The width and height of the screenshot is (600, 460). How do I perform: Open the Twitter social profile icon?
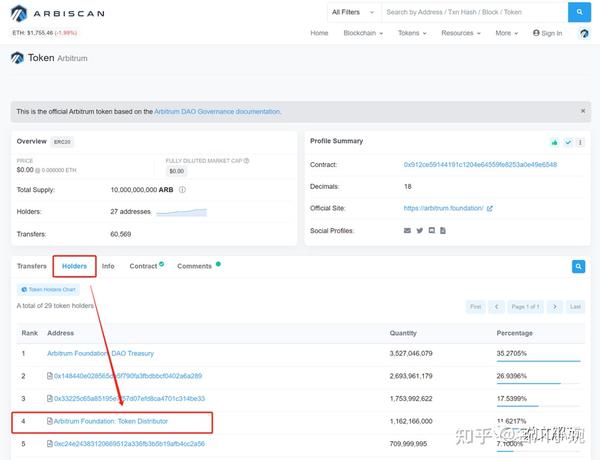click(419, 230)
